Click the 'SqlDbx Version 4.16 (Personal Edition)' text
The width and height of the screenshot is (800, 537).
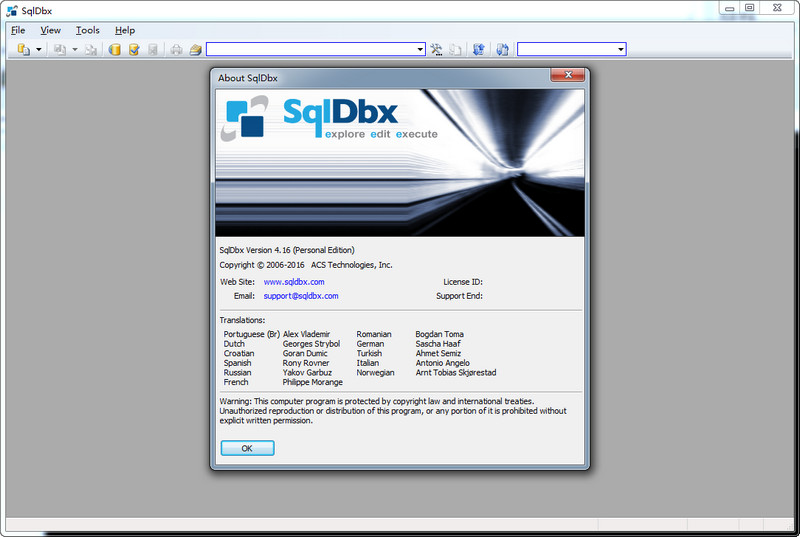[x=287, y=250]
